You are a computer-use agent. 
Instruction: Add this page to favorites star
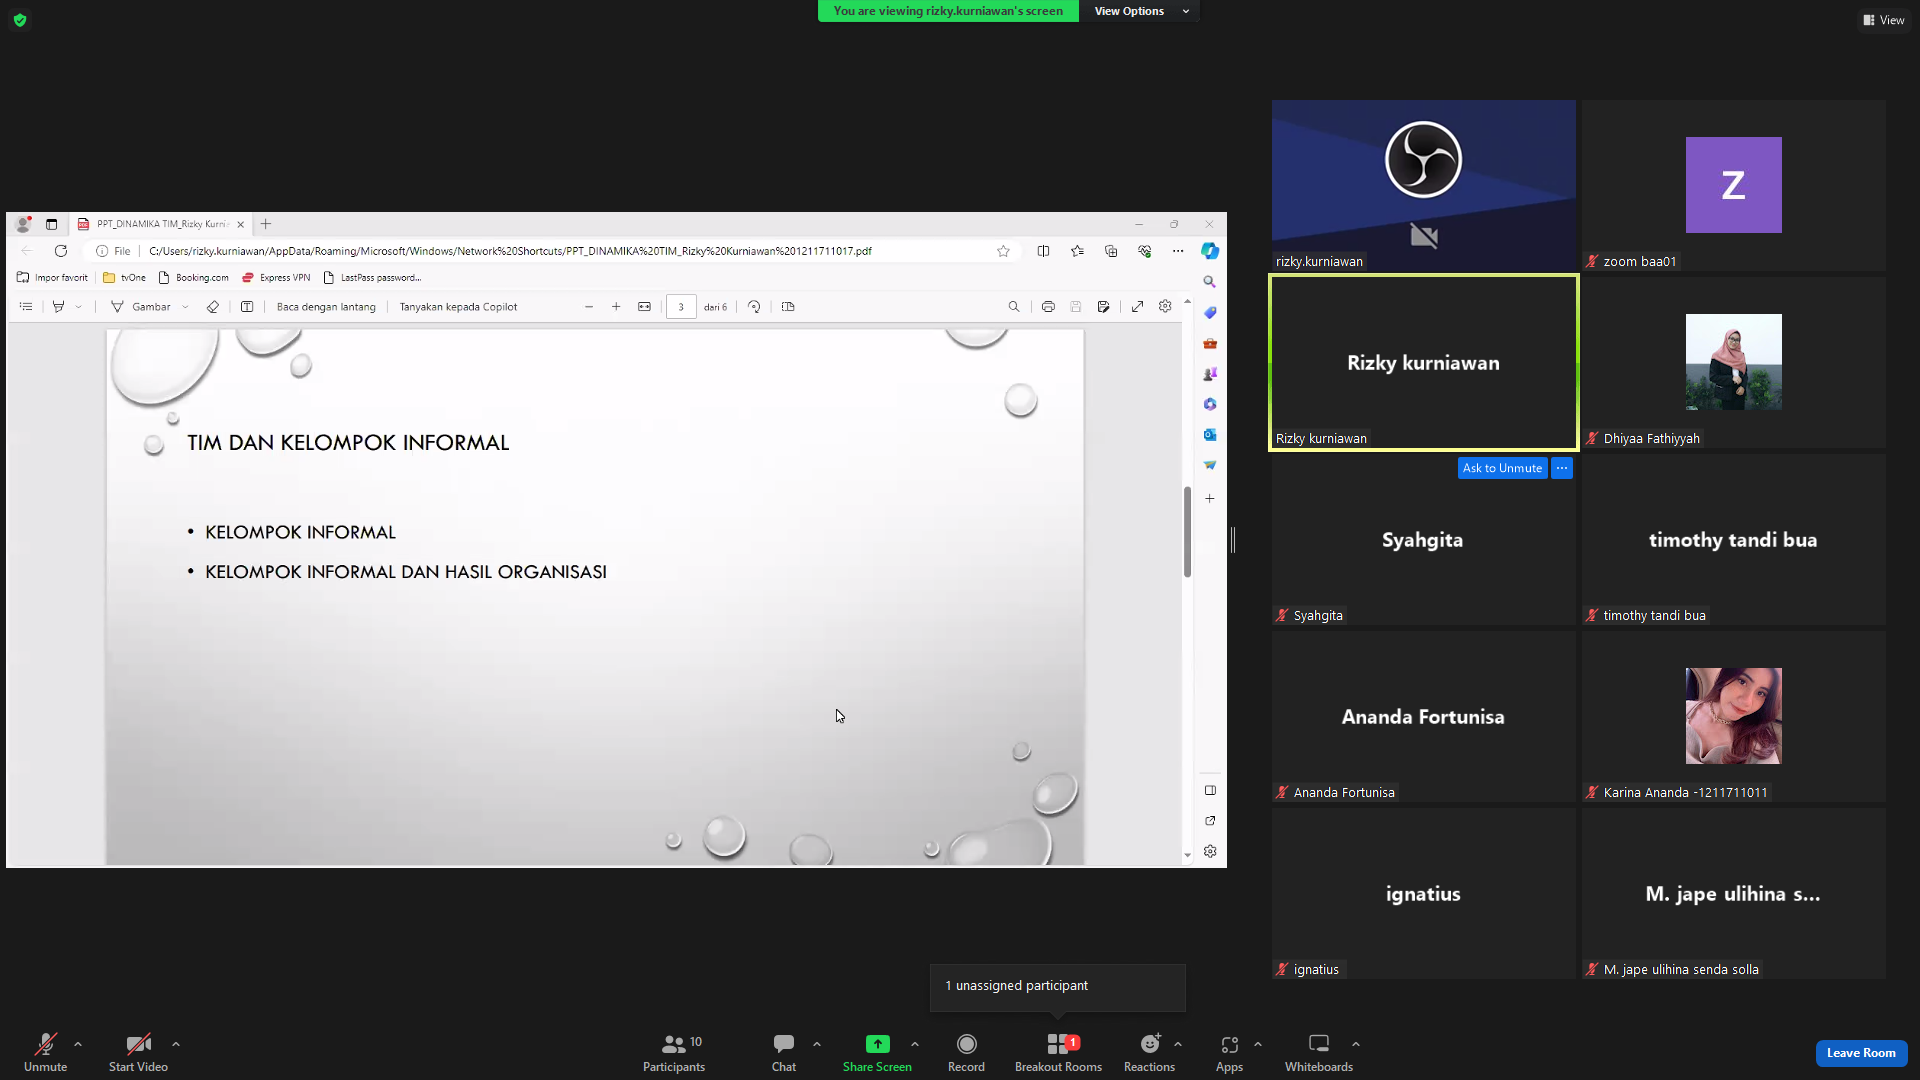pyautogui.click(x=1003, y=251)
